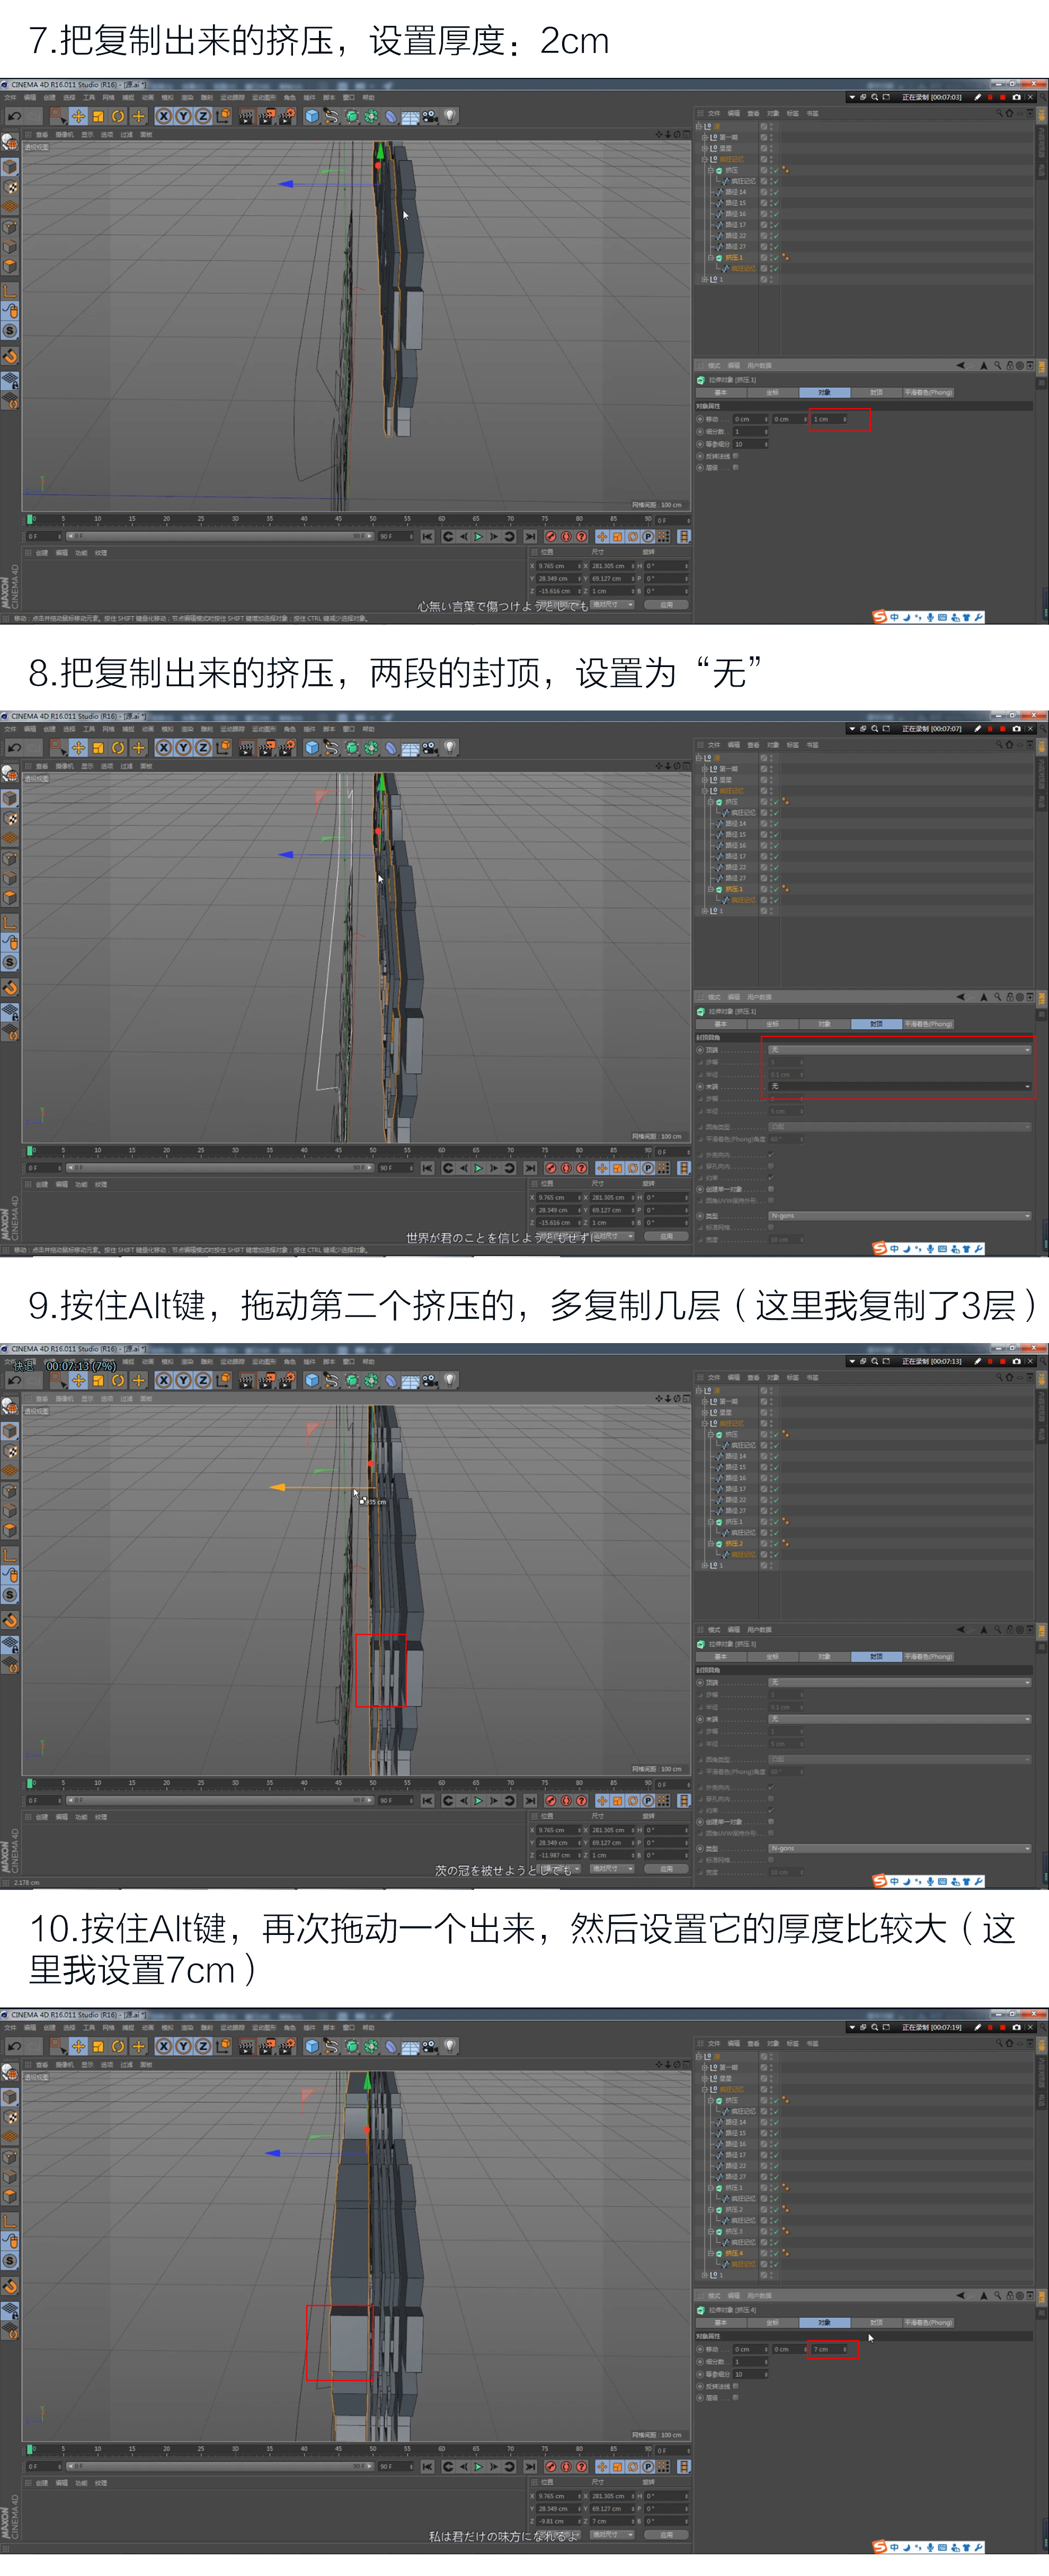
Task: Switch to 对象 tab in step 7 attributes
Action: [824, 393]
